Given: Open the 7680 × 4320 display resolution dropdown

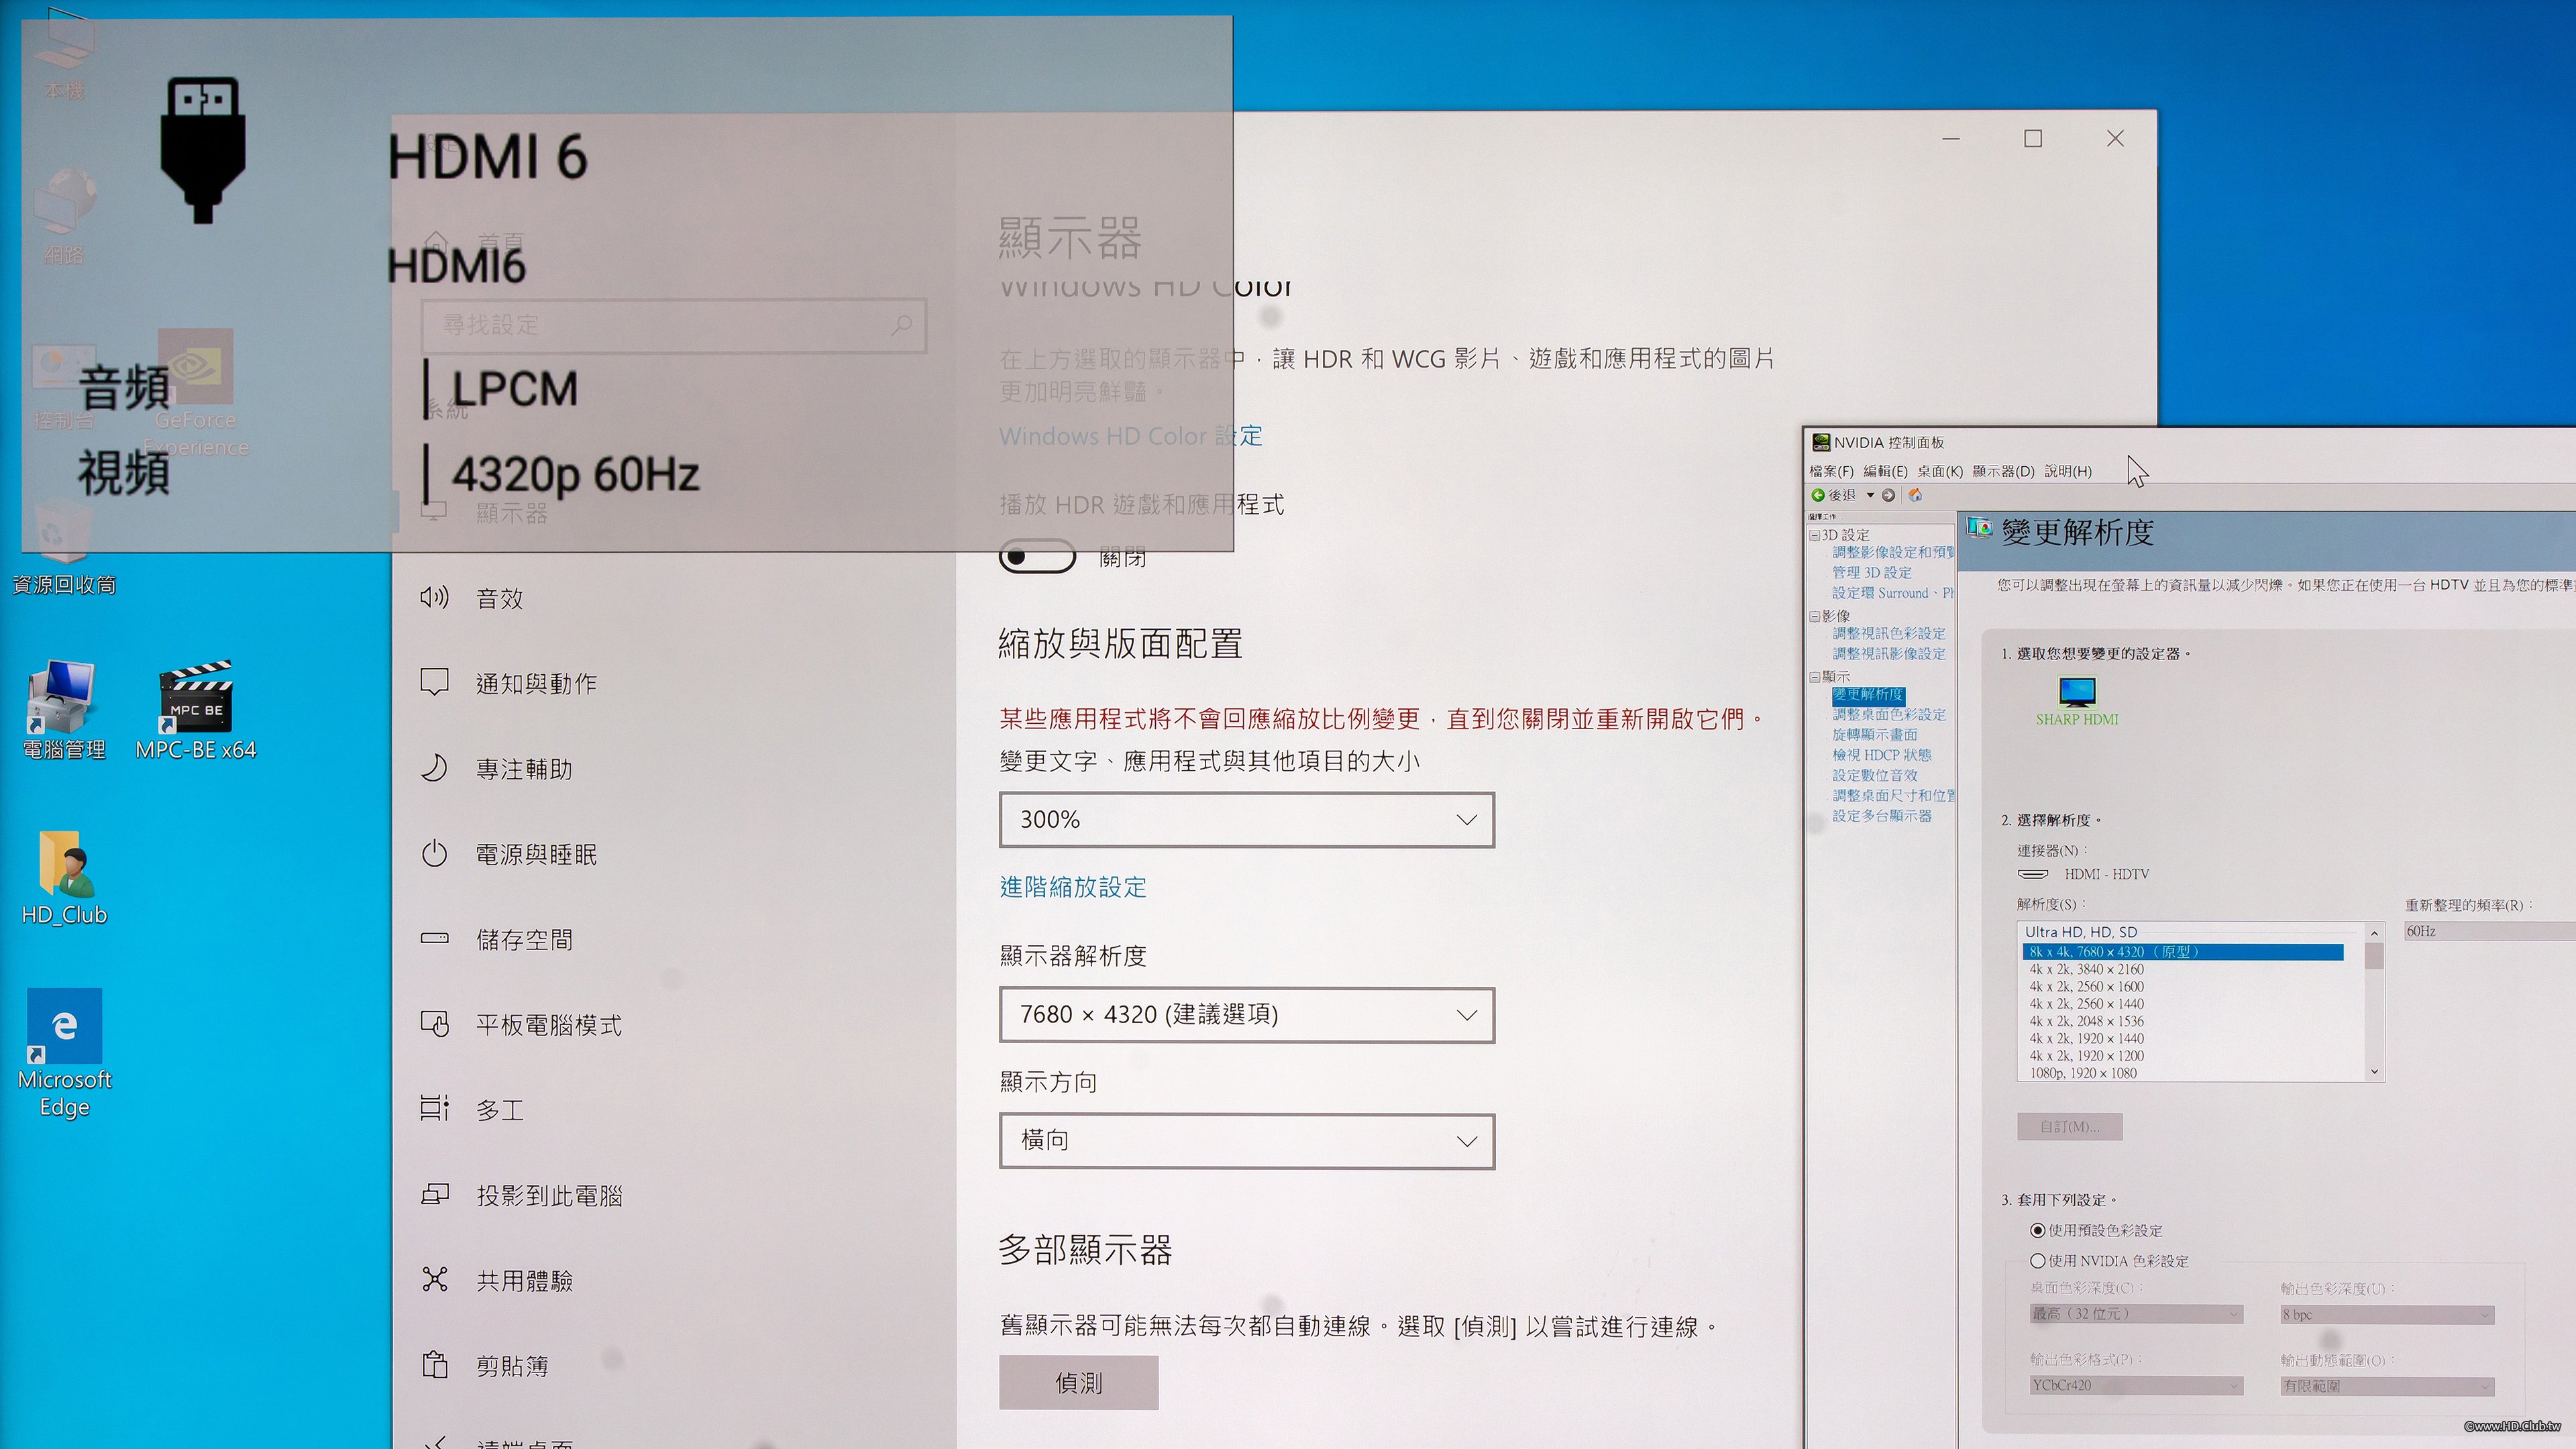Looking at the screenshot, I should pyautogui.click(x=1247, y=1015).
